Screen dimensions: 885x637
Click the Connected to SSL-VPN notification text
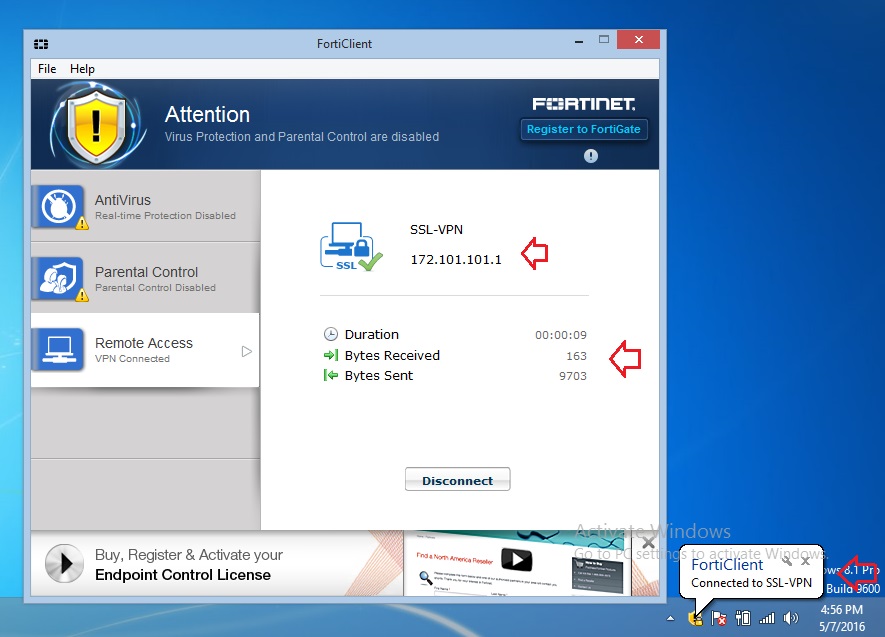click(x=751, y=583)
